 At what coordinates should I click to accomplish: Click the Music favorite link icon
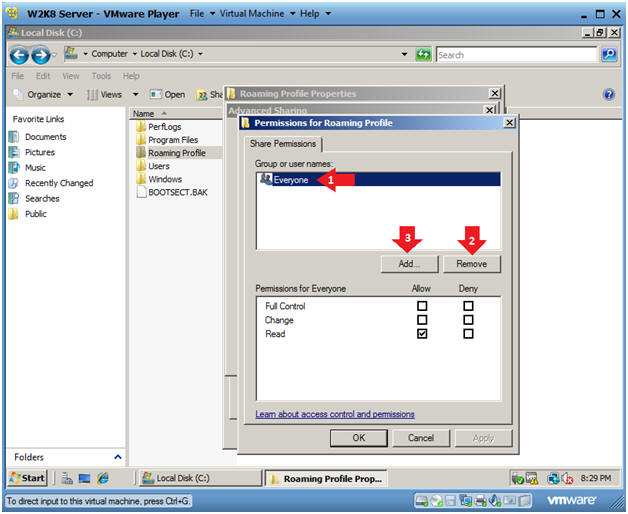14,167
